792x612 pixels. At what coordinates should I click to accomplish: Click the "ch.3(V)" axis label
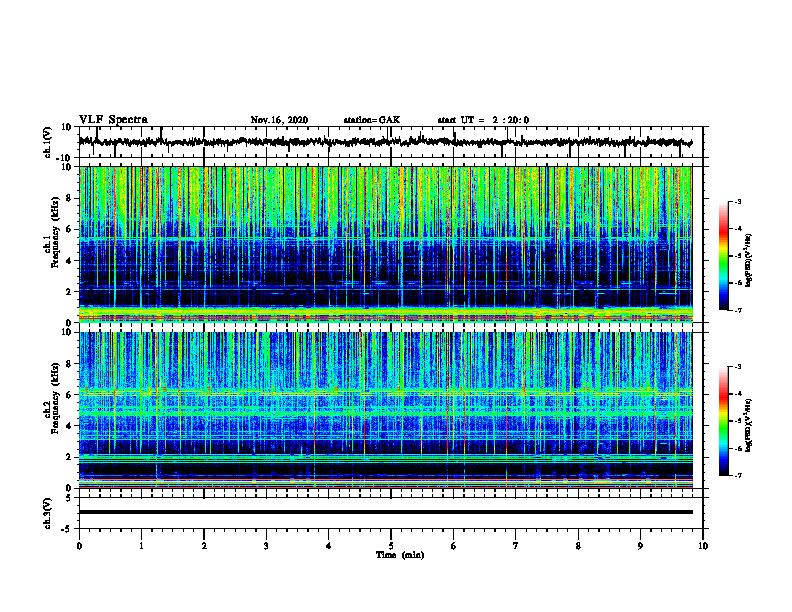coord(48,513)
